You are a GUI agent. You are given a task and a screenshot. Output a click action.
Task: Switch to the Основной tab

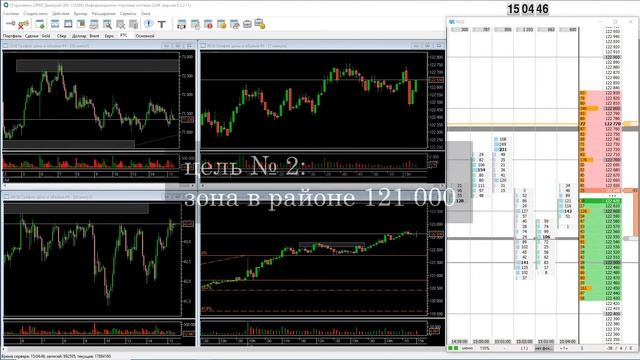145,36
